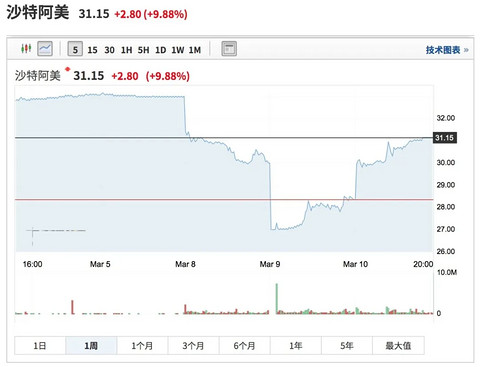The width and height of the screenshot is (480, 367).
Task: Select the 5-minute interval toggle
Action: [75, 49]
